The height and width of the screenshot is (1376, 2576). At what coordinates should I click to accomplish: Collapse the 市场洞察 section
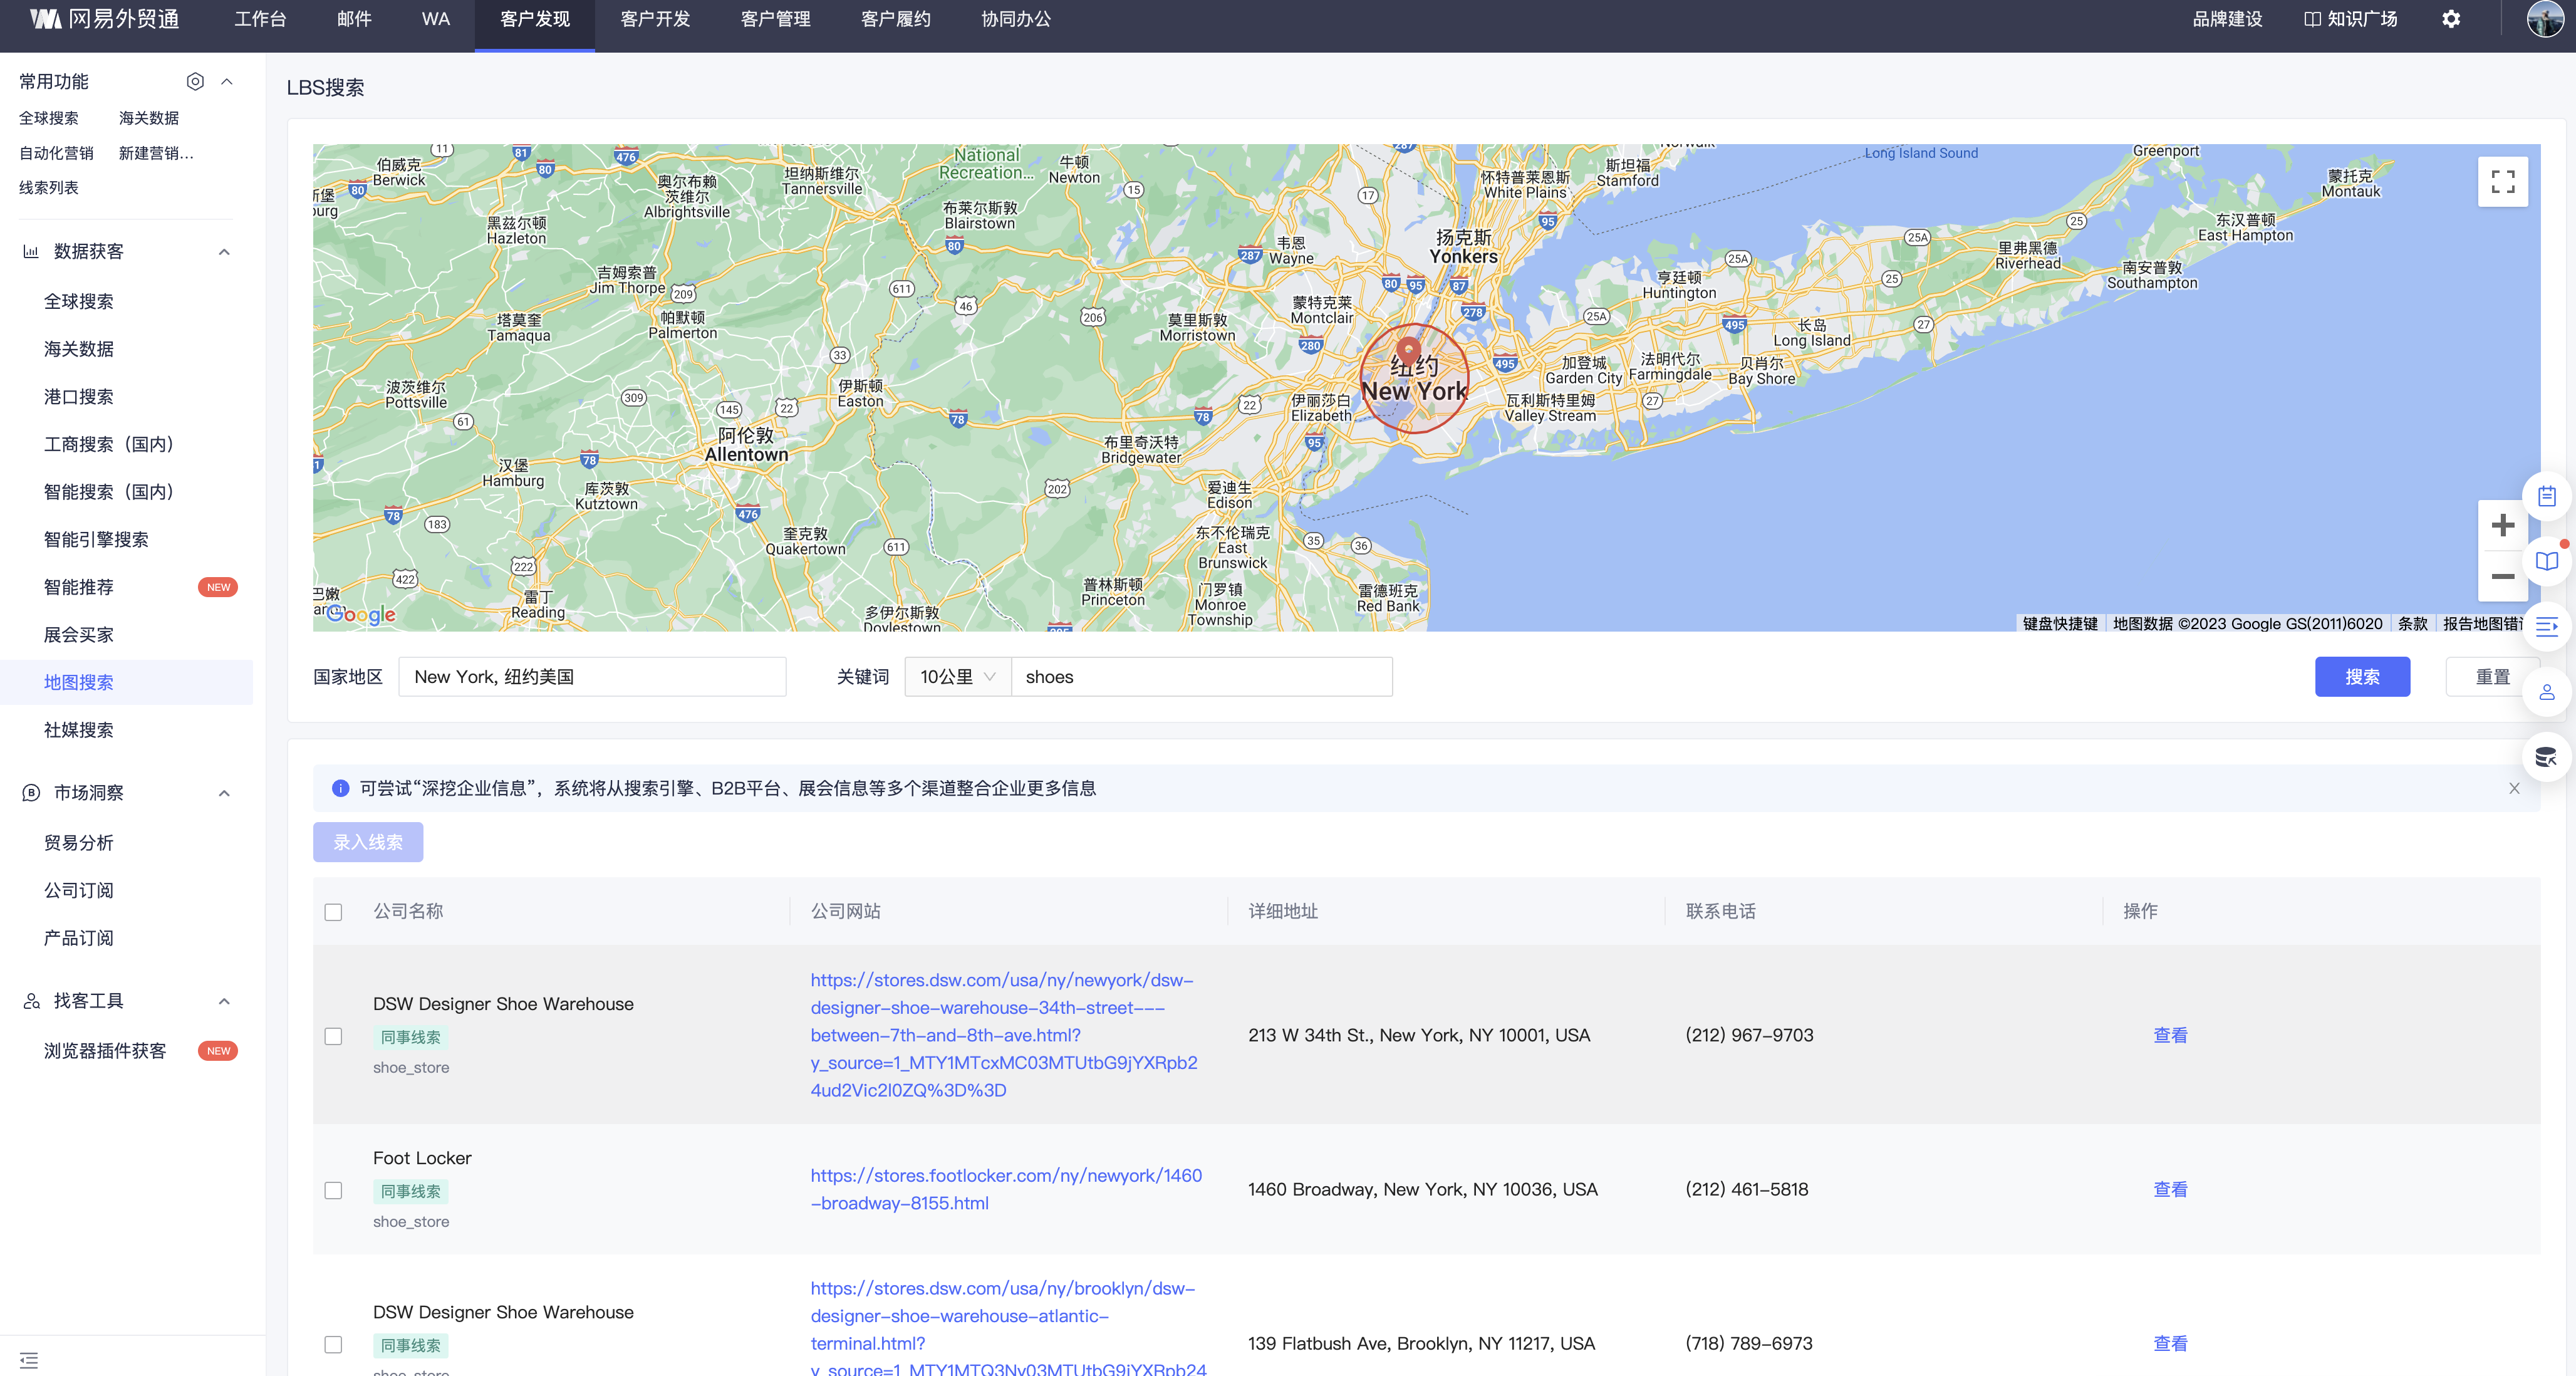tap(224, 793)
